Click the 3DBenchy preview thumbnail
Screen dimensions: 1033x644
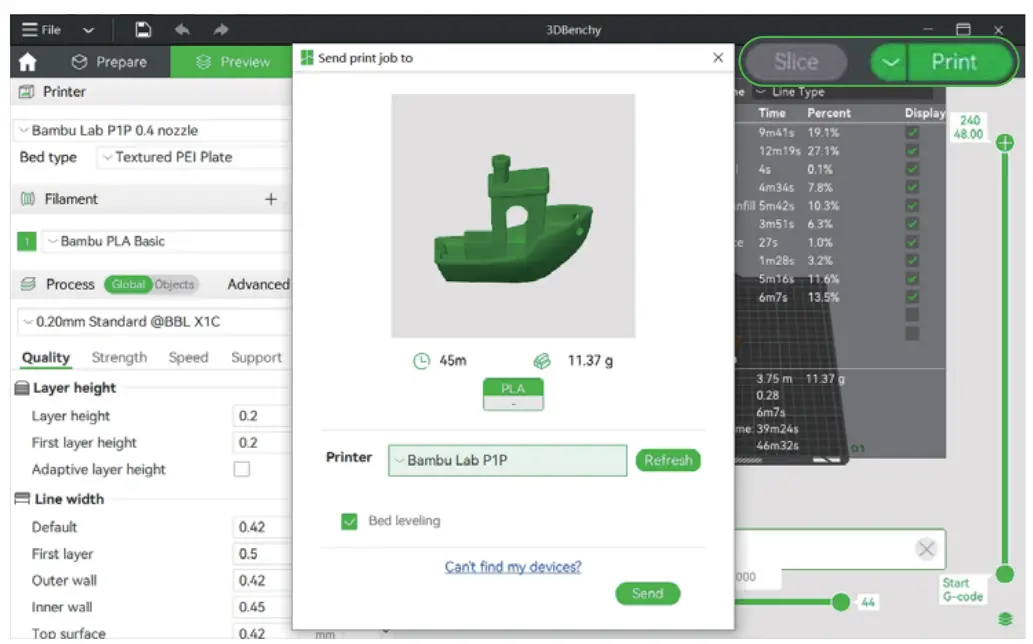pyautogui.click(x=513, y=216)
